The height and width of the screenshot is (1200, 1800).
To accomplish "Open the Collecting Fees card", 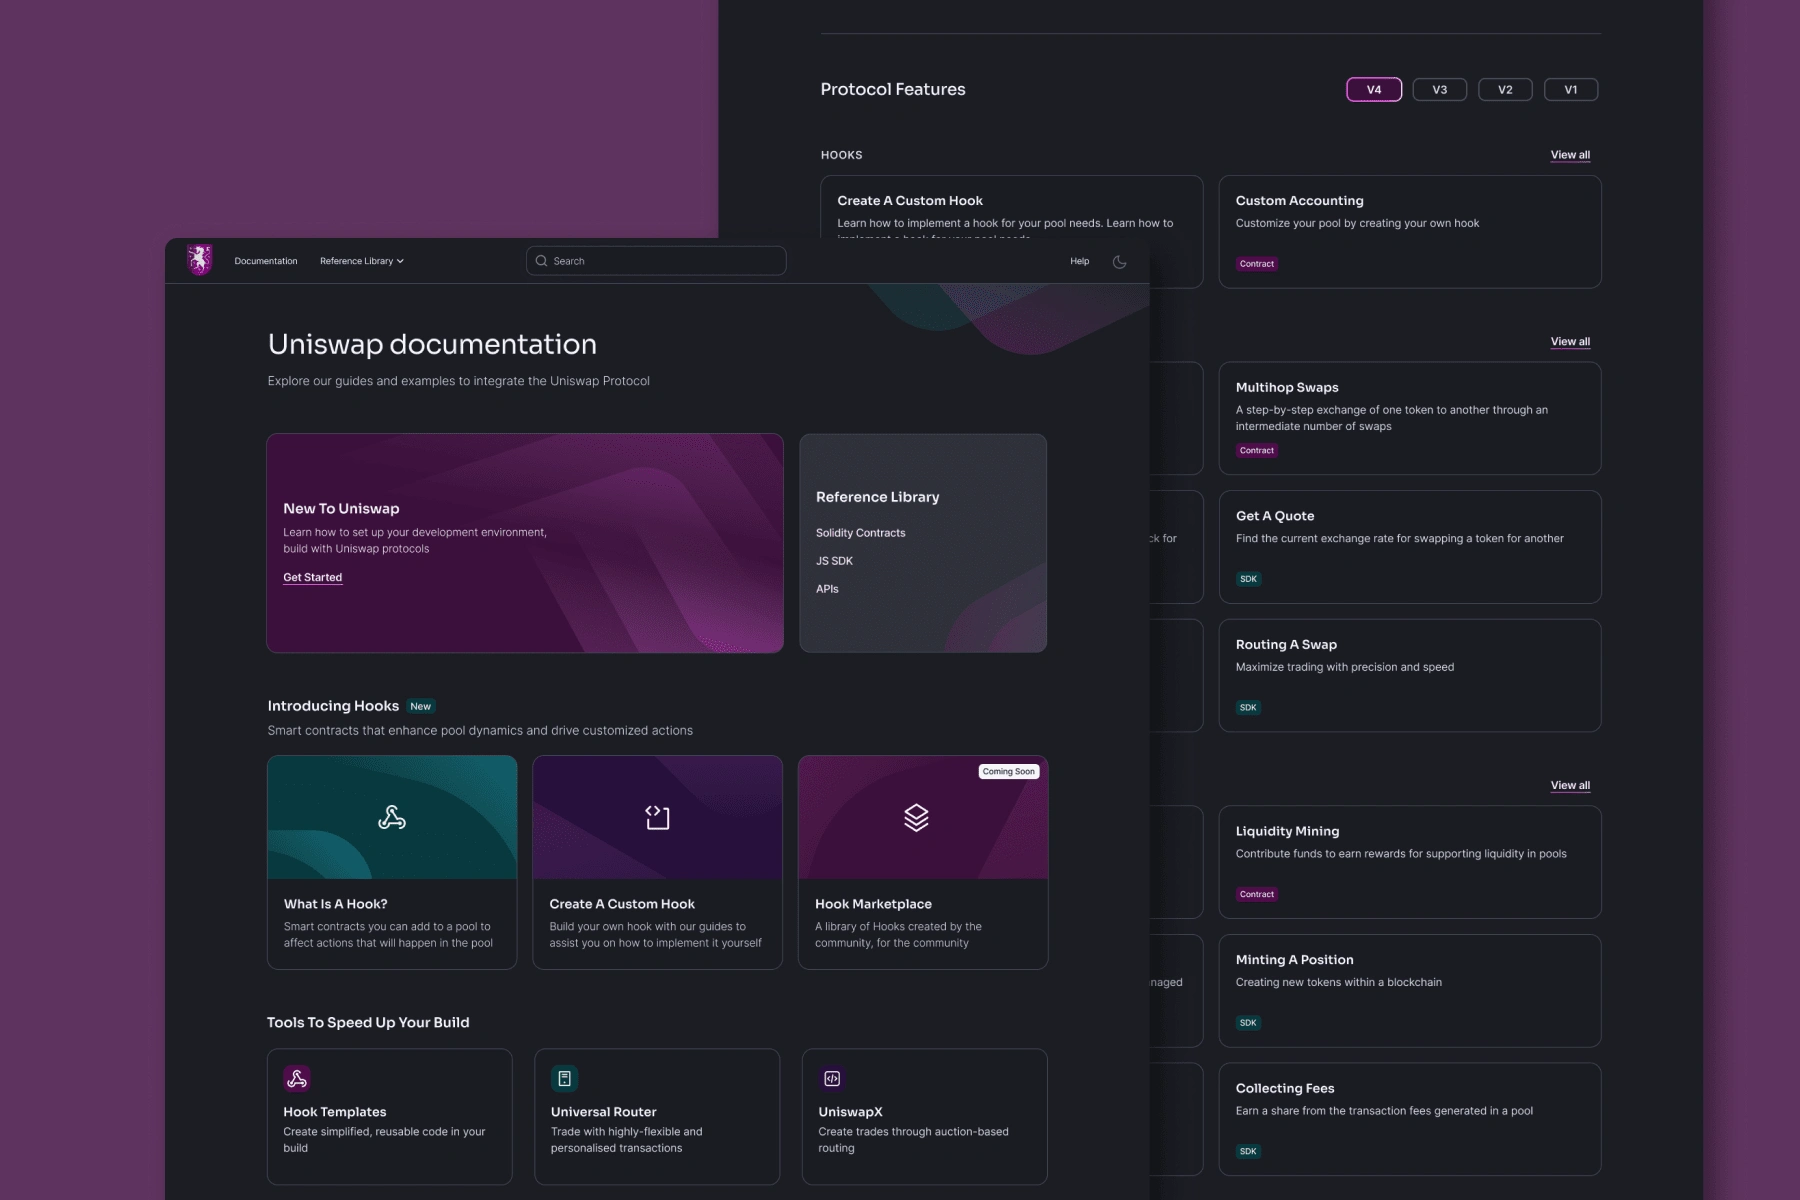I will pos(1410,1119).
